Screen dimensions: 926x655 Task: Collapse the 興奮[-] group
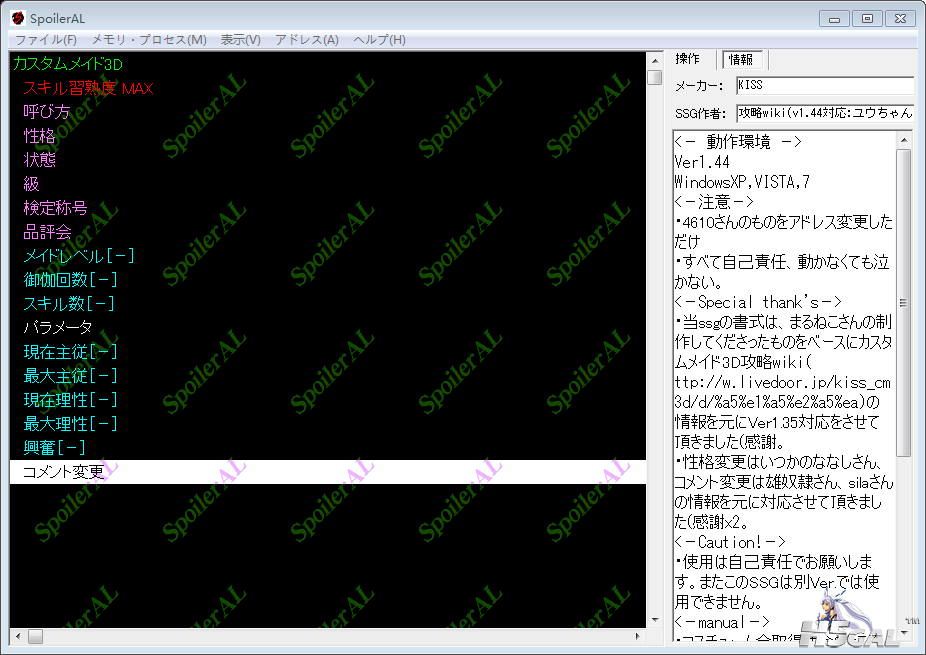54,448
